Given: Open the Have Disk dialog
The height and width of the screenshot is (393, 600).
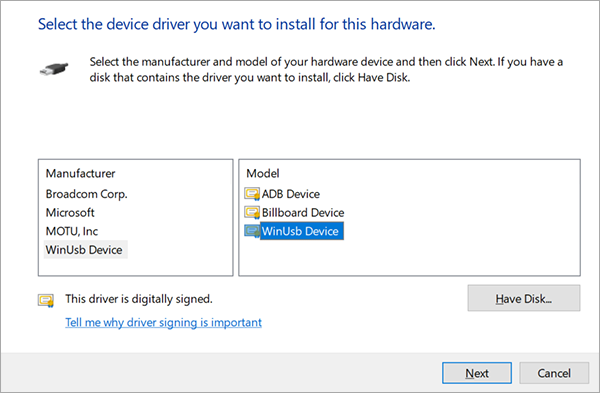Looking at the screenshot, I should [x=523, y=298].
